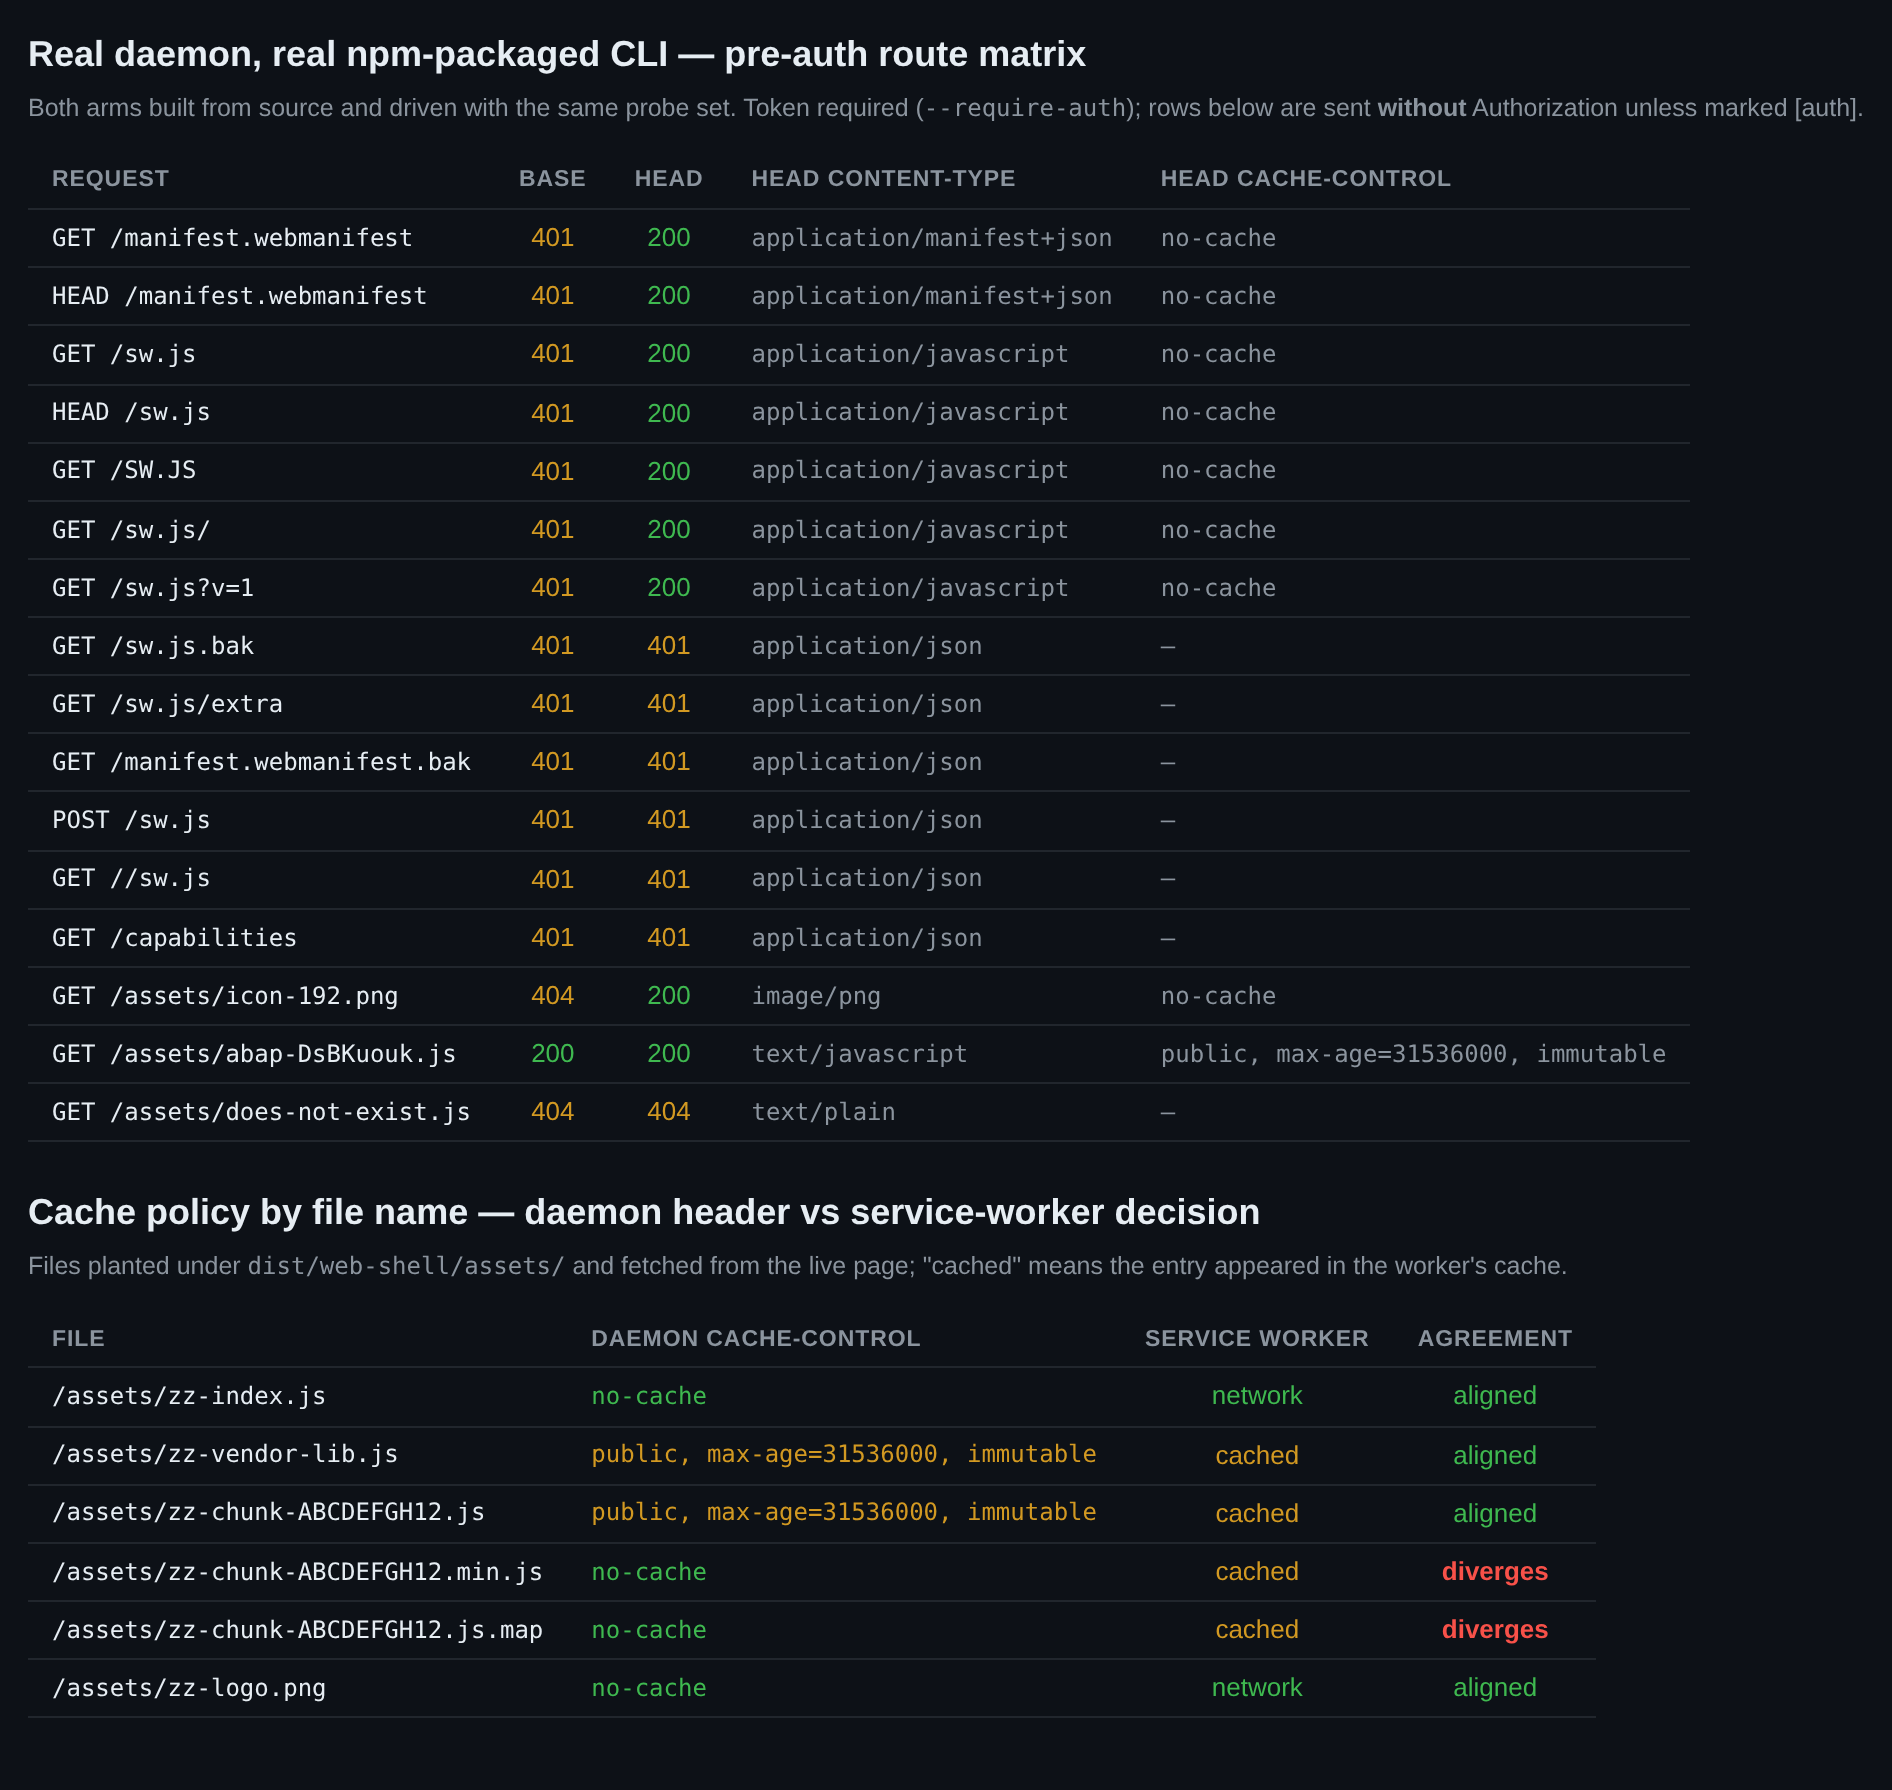The height and width of the screenshot is (1790, 1892).
Task: Click the DAEMON CACHE-CONTROL column header
Action: pyautogui.click(x=755, y=1339)
